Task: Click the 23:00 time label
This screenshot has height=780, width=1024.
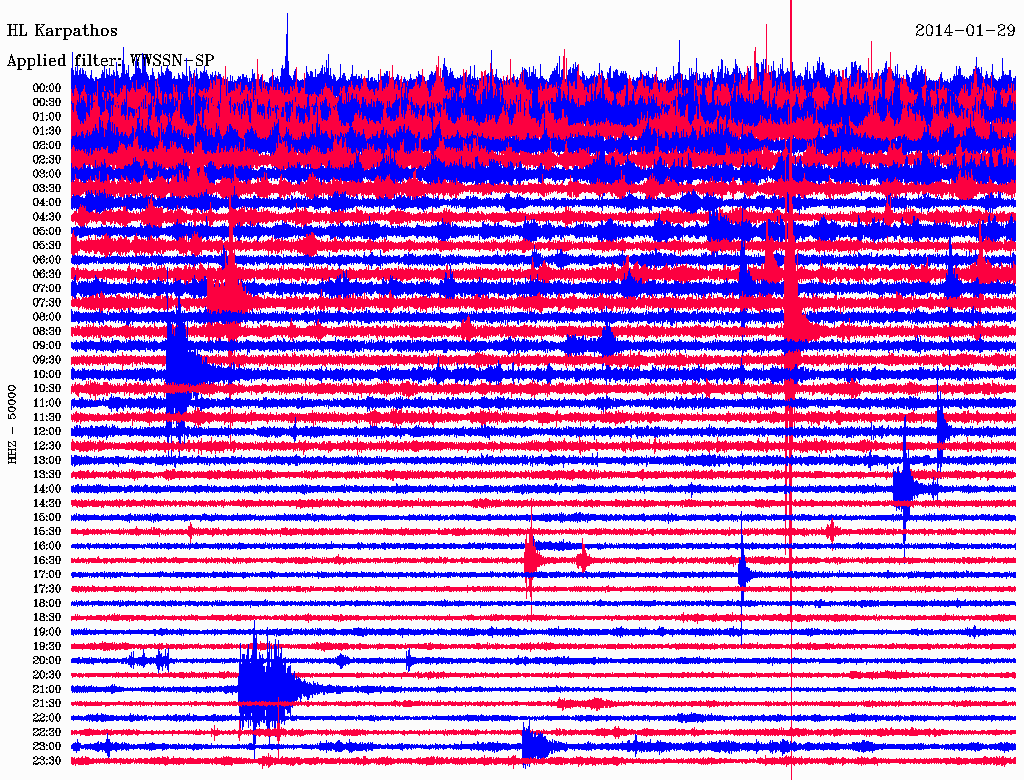Action: pos(47,746)
